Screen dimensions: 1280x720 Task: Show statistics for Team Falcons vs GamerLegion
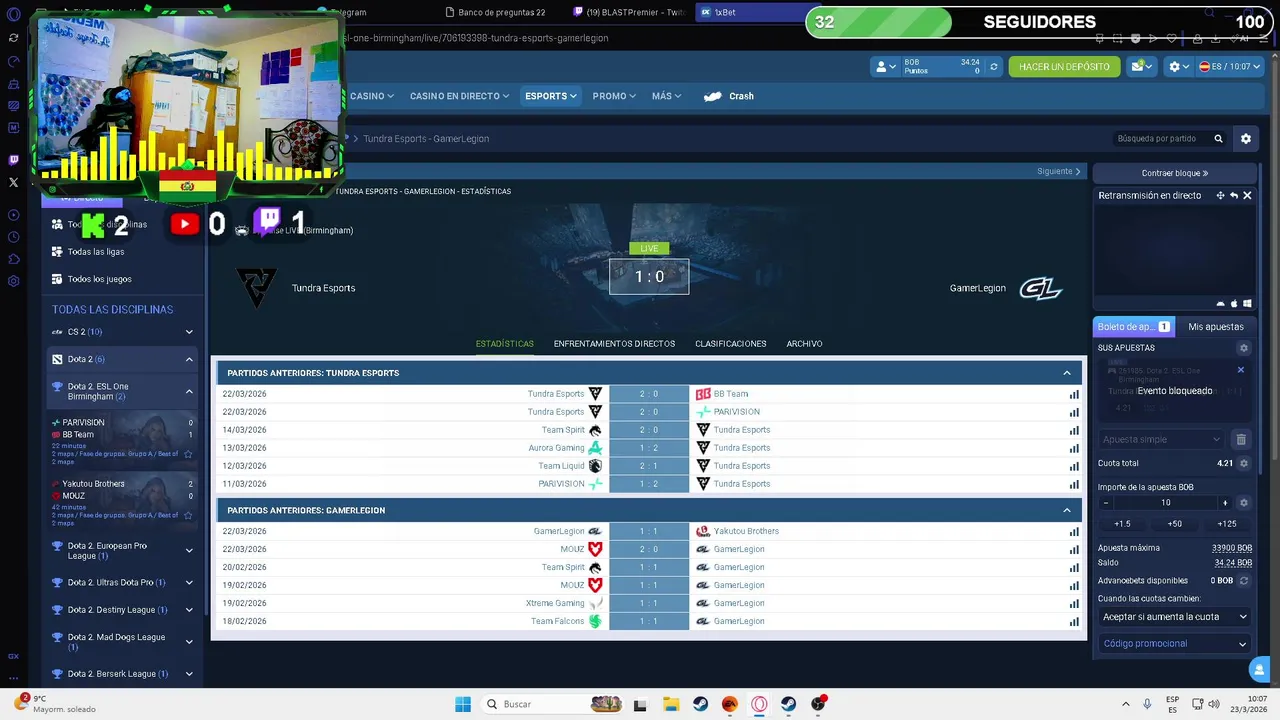1074,622
